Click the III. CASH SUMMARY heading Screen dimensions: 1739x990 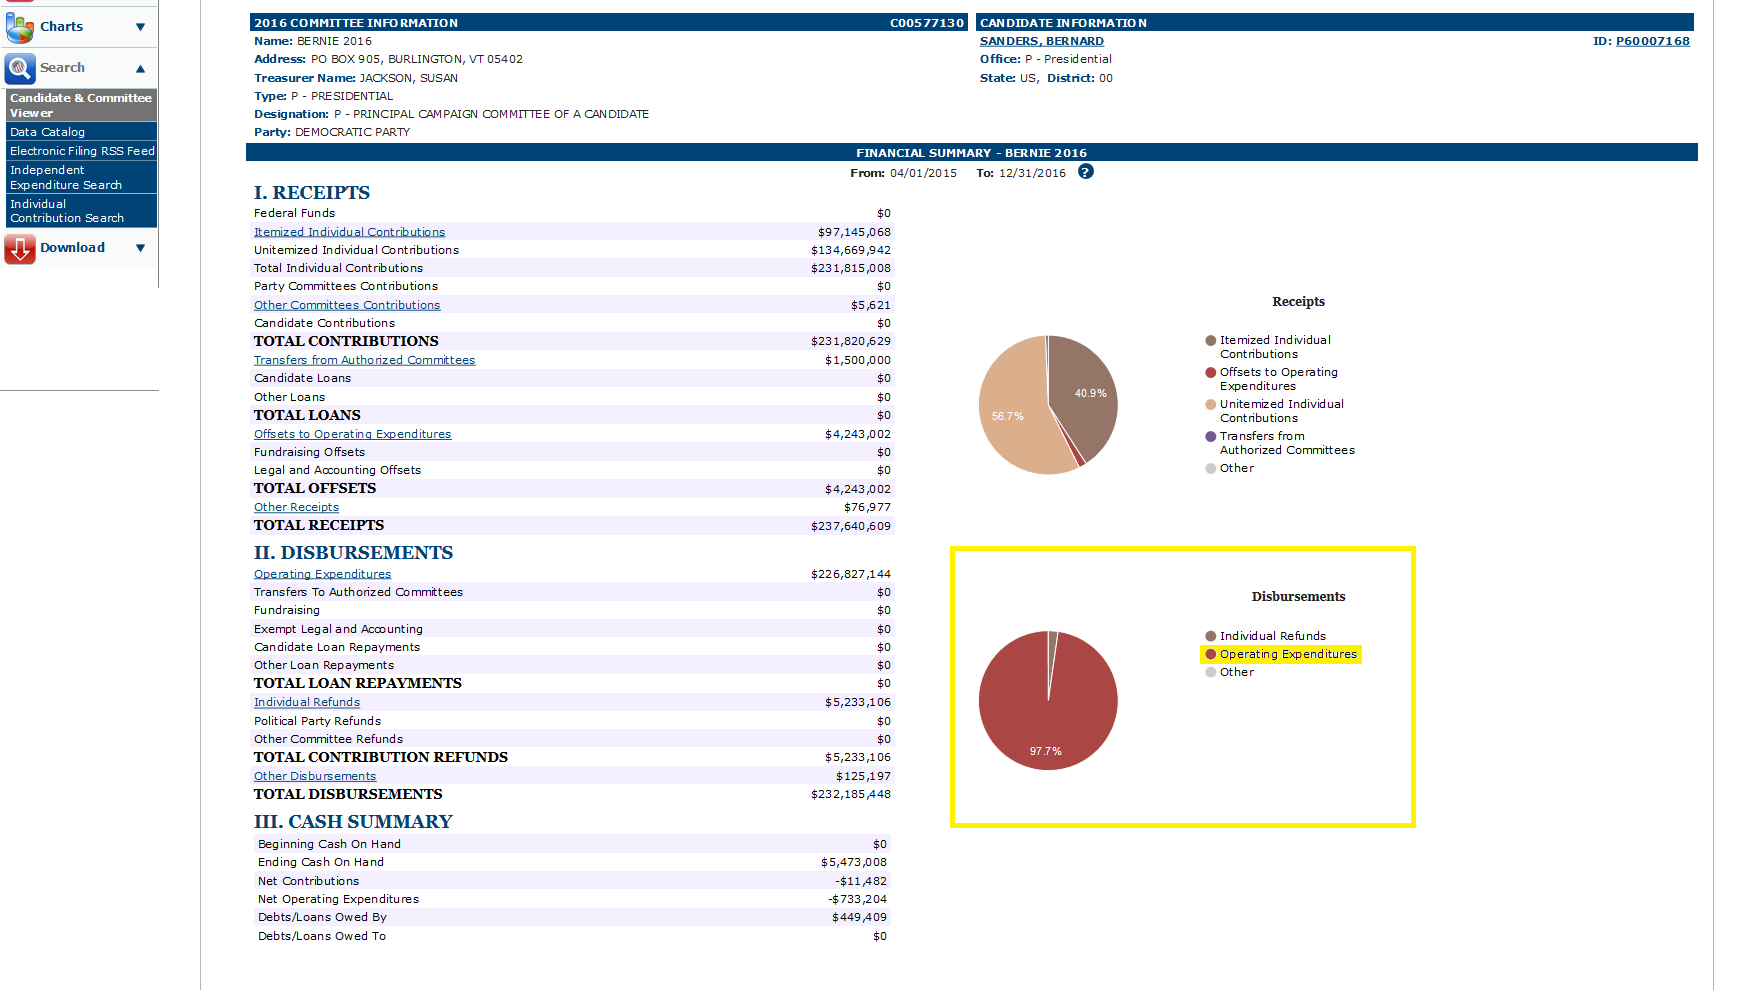pyautogui.click(x=353, y=822)
